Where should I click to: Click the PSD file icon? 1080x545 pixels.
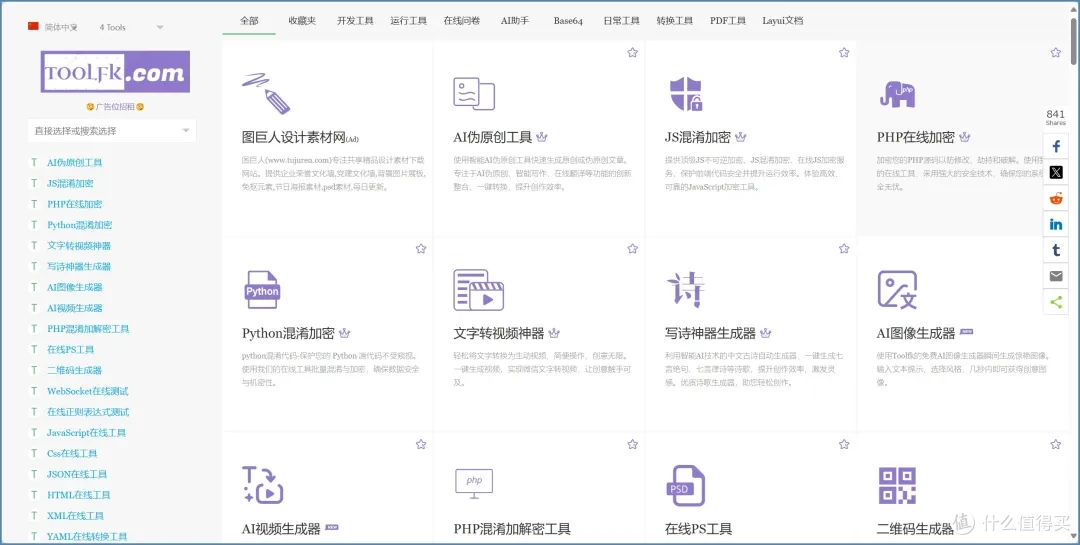click(x=685, y=485)
